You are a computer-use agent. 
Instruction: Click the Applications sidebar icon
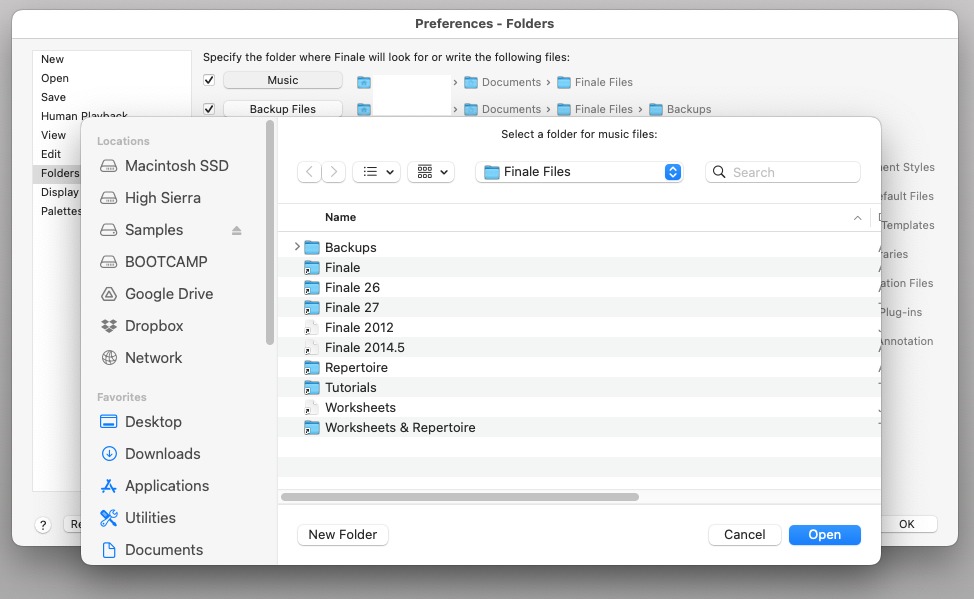click(x=109, y=486)
